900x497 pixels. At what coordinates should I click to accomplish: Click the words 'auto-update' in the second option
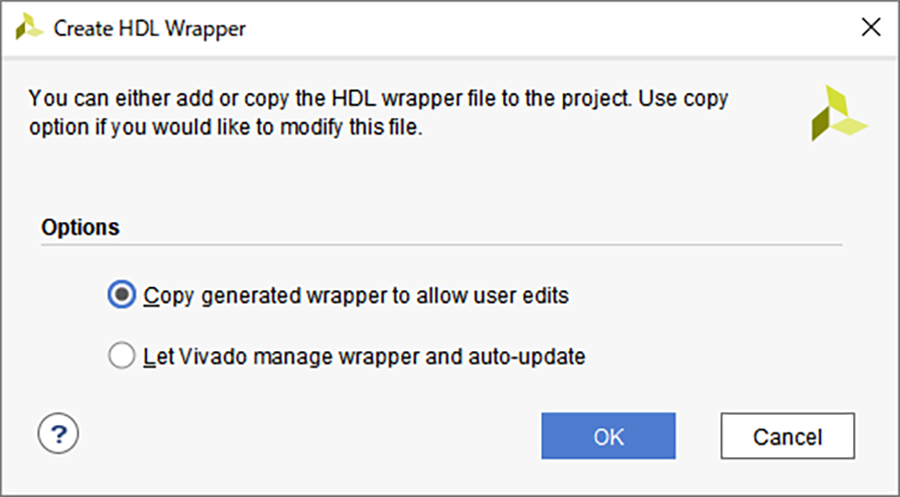527,356
